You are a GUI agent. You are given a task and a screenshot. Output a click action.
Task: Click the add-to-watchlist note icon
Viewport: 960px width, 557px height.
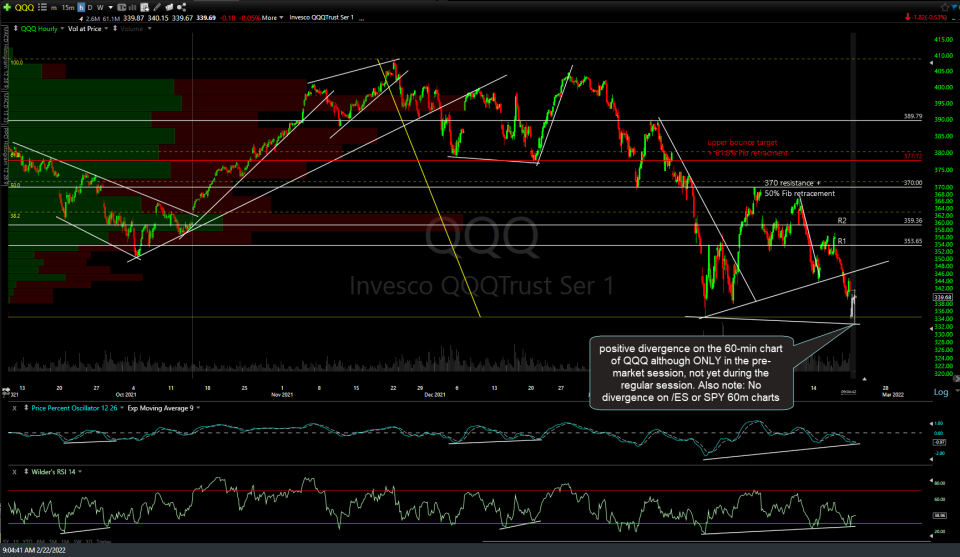click(145, 7)
